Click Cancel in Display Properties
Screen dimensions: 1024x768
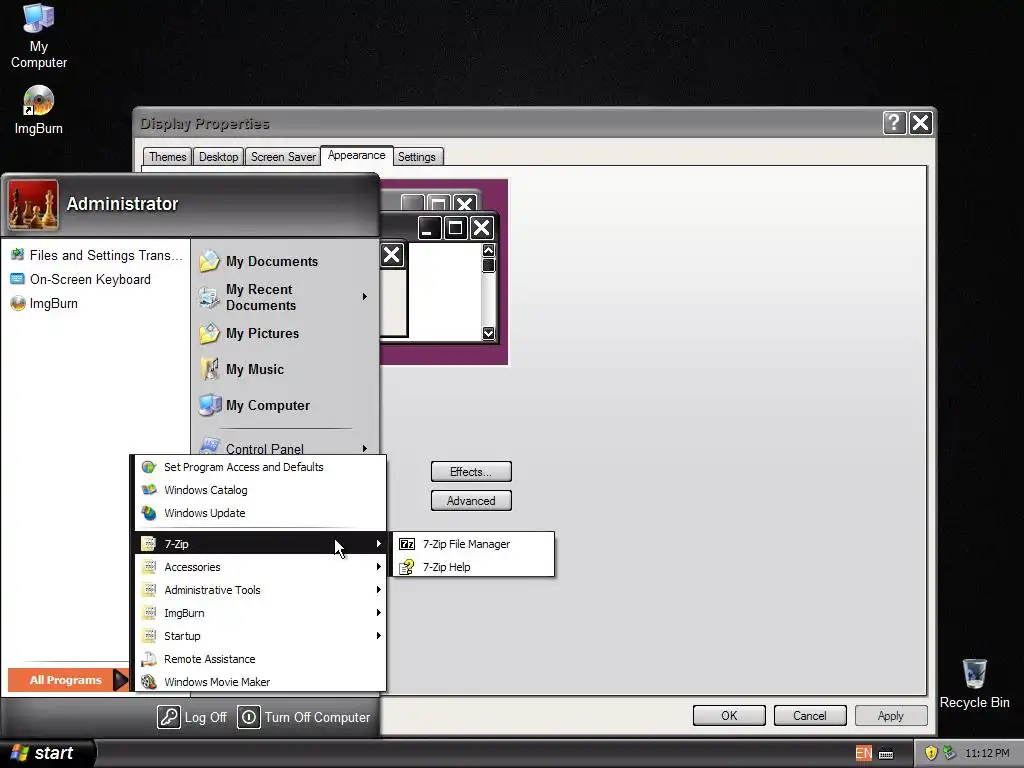pyautogui.click(x=810, y=716)
